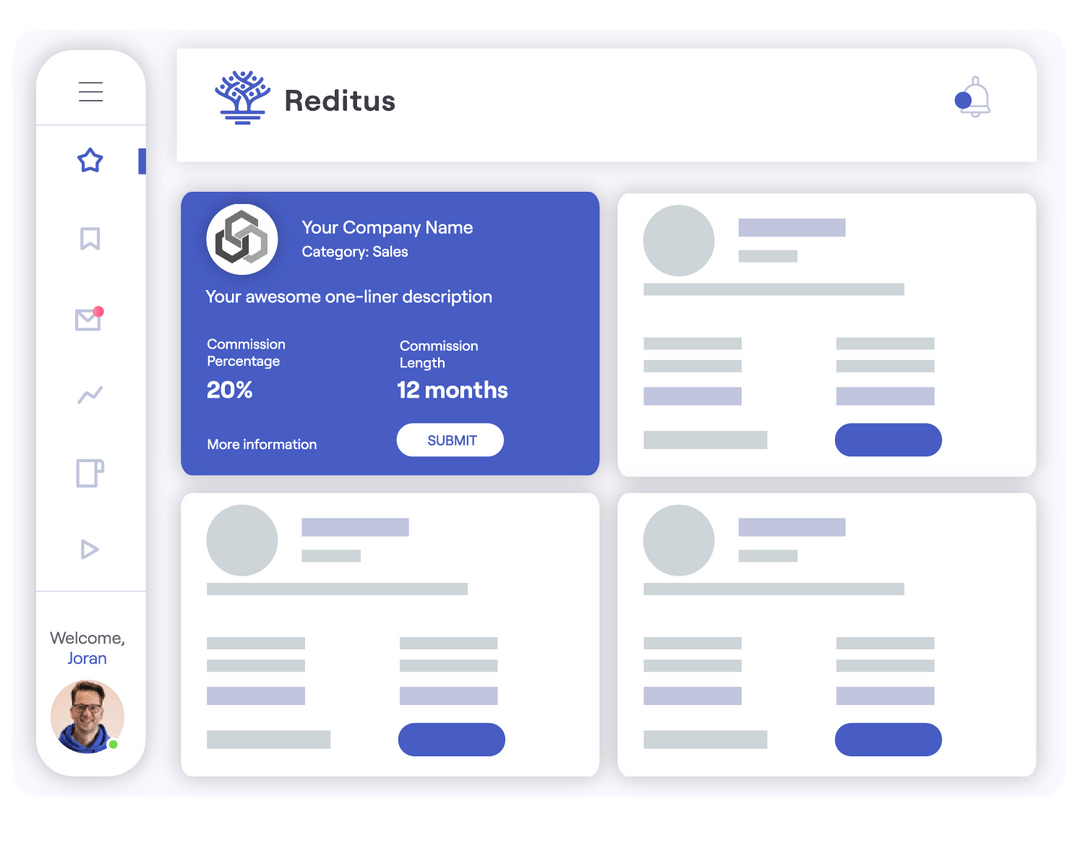Viewport: 1080px width, 844px height.
Task: Open the hamburger menu in the sidebar
Action: [x=90, y=91]
